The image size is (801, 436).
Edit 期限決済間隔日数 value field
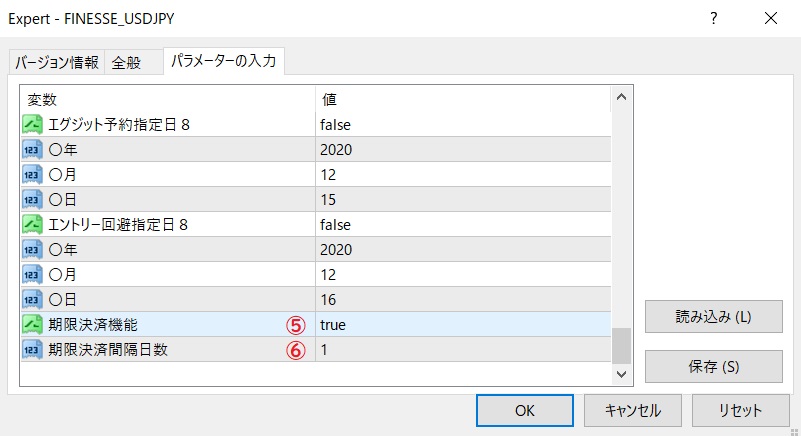click(x=460, y=349)
